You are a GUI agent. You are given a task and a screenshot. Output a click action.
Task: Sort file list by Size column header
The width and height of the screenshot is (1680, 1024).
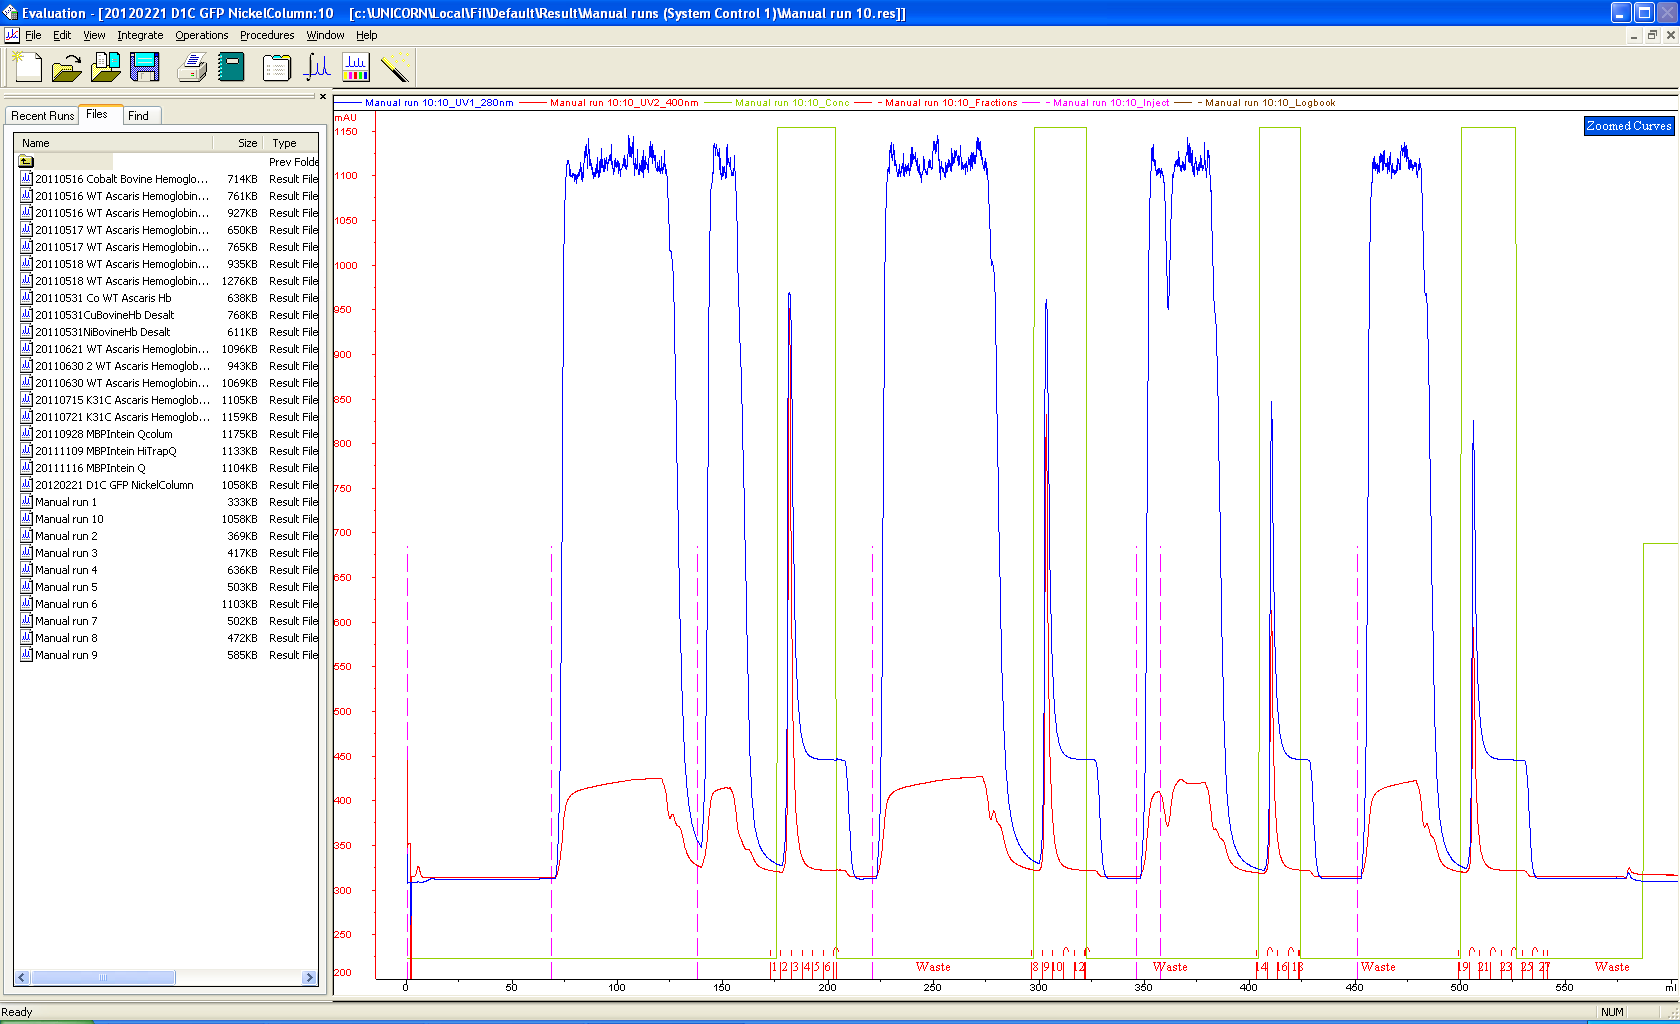(x=247, y=143)
